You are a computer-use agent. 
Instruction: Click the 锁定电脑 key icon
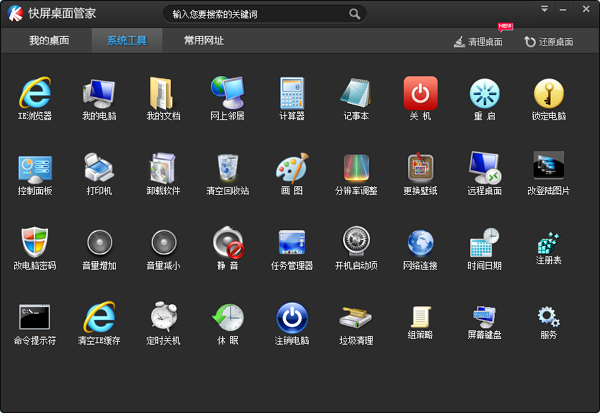pos(549,94)
